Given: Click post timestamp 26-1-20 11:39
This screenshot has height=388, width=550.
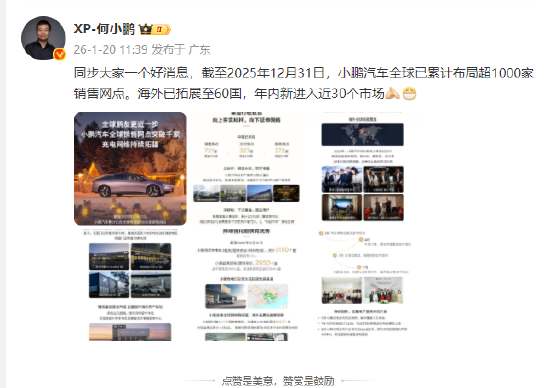Looking at the screenshot, I should click(x=110, y=50).
